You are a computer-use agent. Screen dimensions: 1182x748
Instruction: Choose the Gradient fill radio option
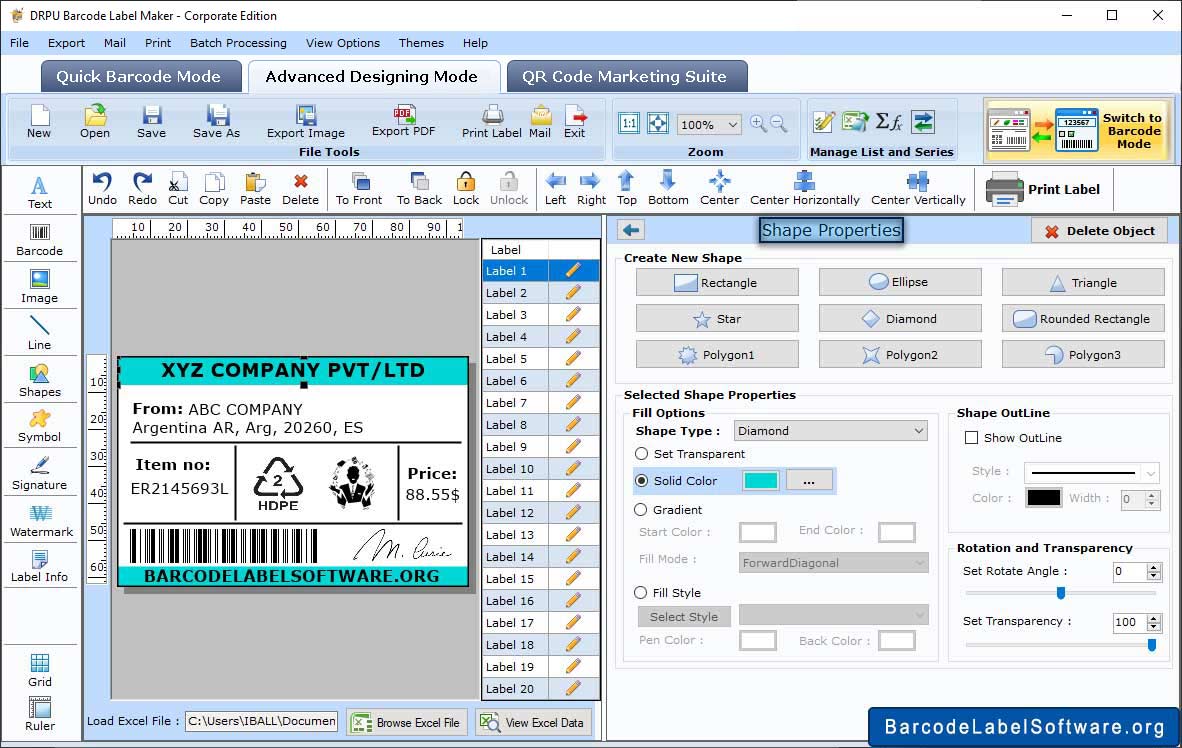(x=641, y=510)
